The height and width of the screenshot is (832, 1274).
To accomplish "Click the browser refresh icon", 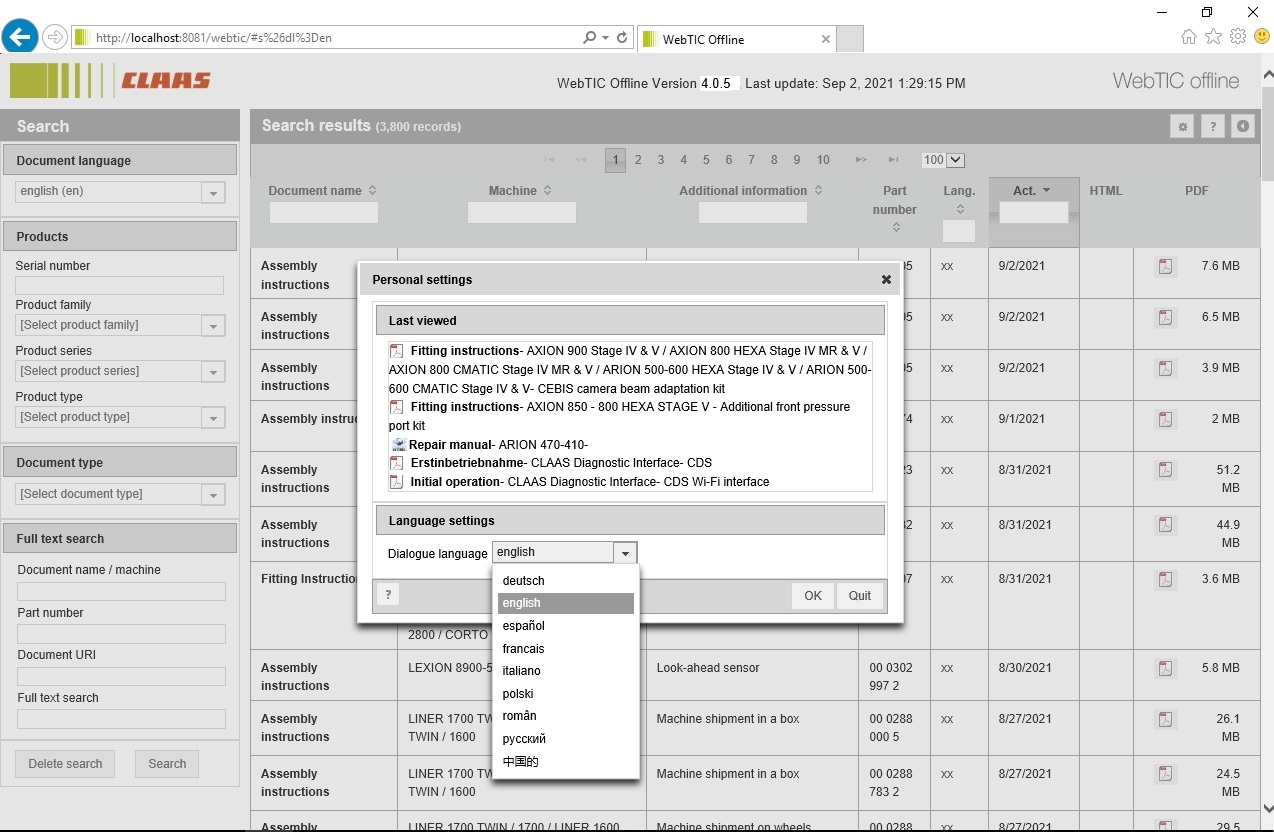I will pos(622,38).
